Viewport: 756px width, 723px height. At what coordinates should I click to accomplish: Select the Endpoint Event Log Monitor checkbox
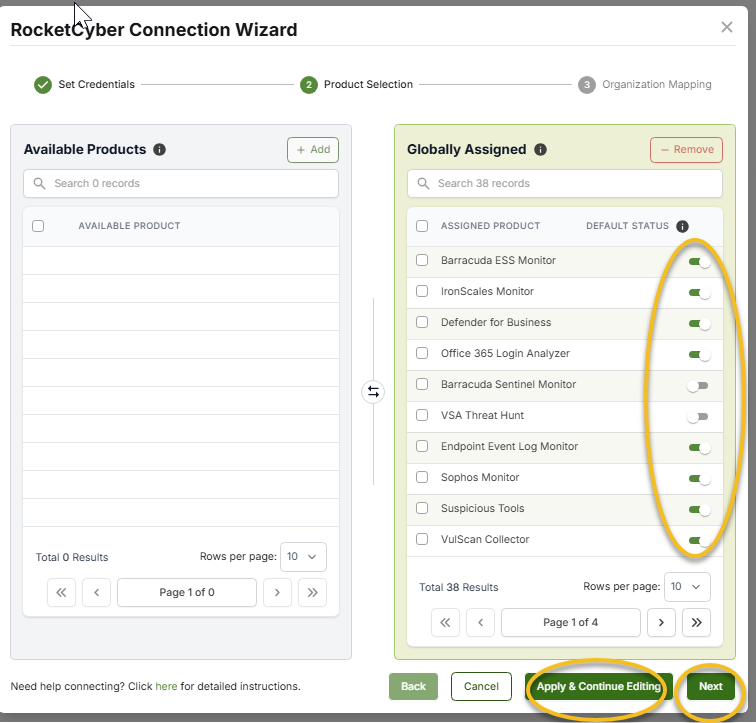pos(422,446)
